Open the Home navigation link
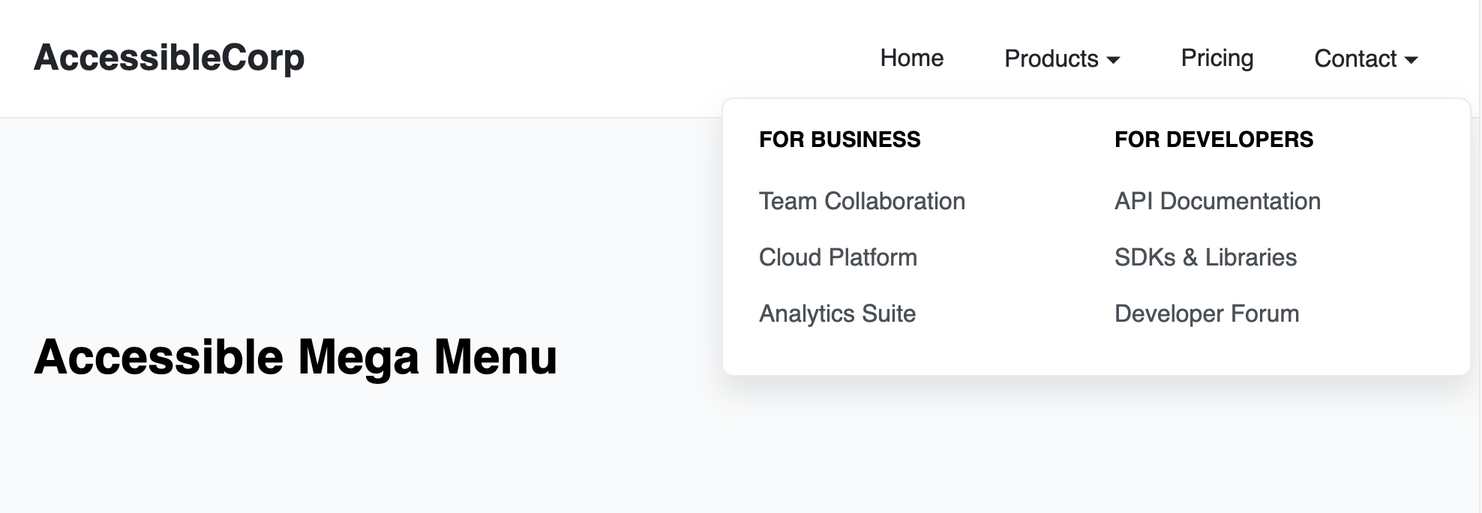 coord(912,58)
